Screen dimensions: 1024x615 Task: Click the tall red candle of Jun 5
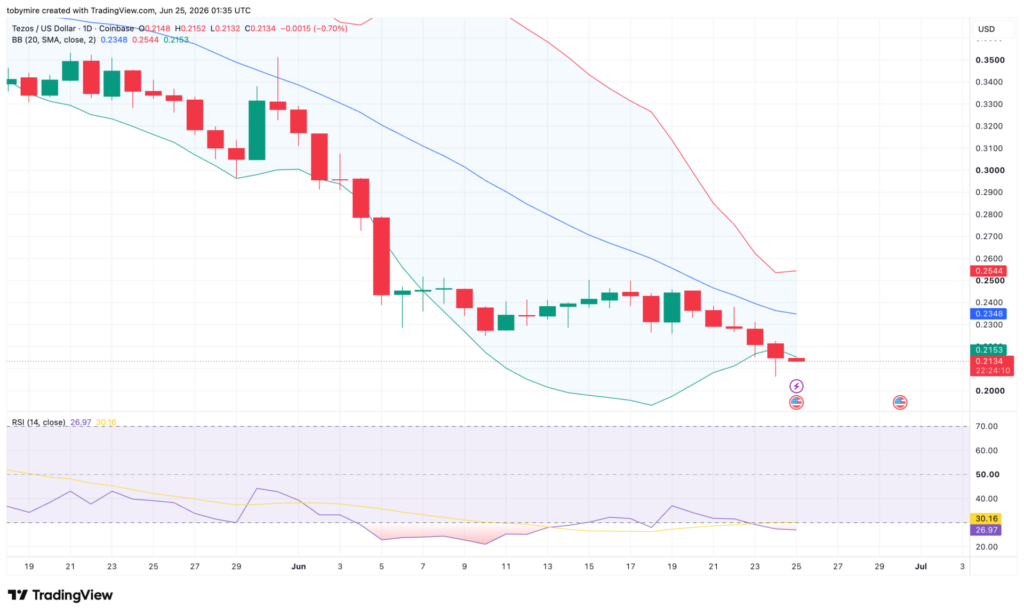tap(381, 256)
